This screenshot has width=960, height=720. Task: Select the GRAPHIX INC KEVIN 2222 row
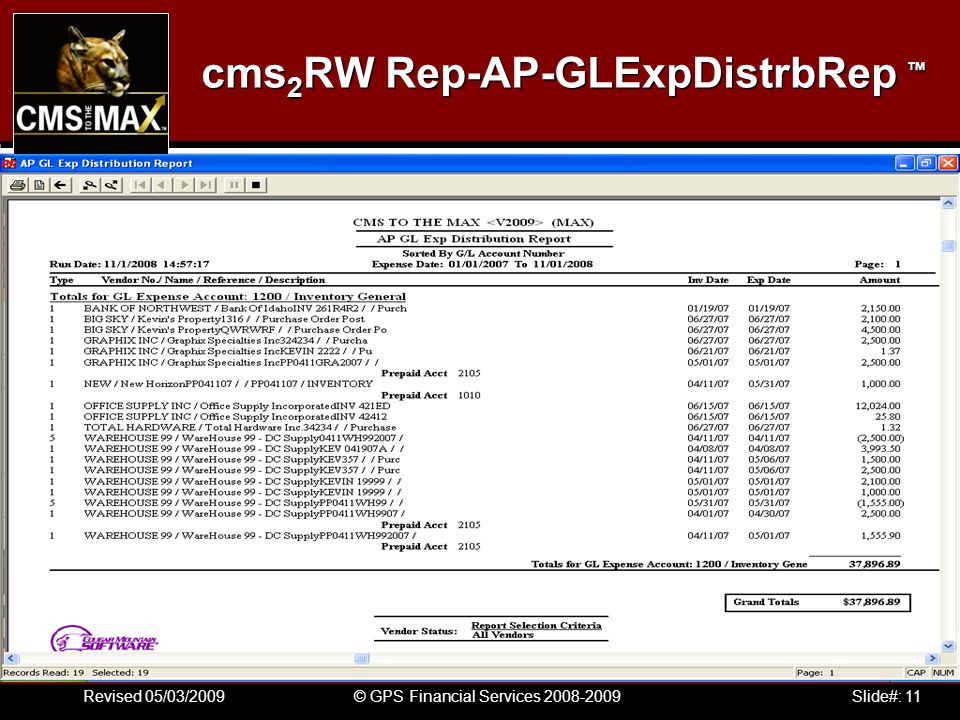click(x=475, y=351)
